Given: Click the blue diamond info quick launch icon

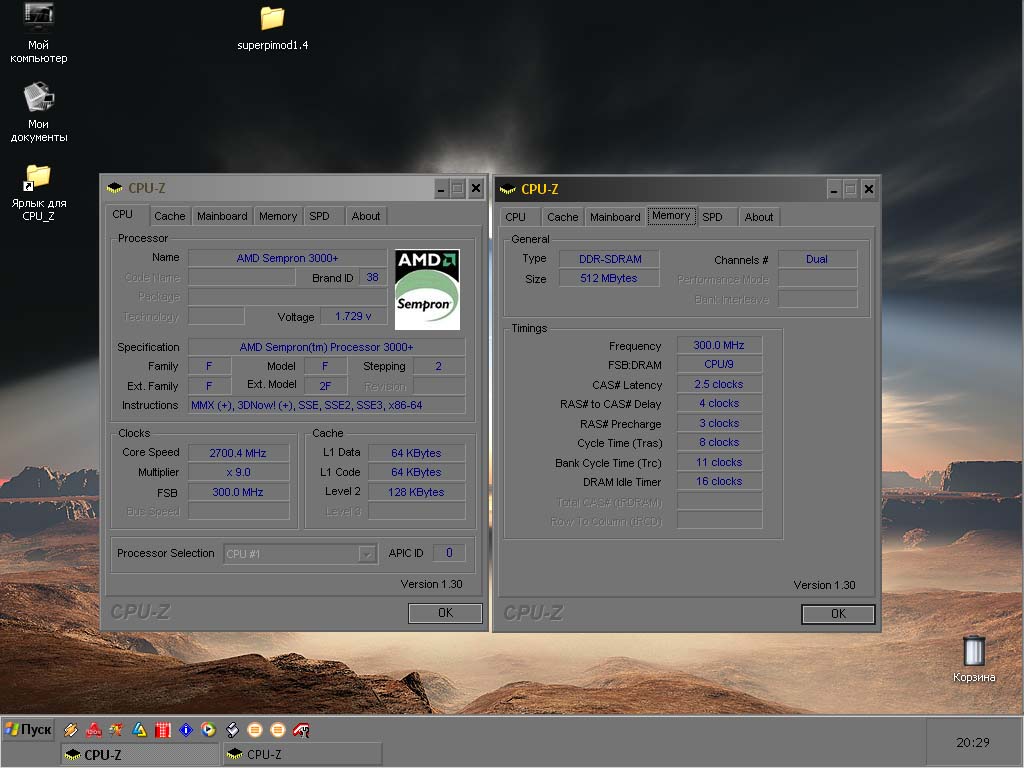Looking at the screenshot, I should (185, 729).
